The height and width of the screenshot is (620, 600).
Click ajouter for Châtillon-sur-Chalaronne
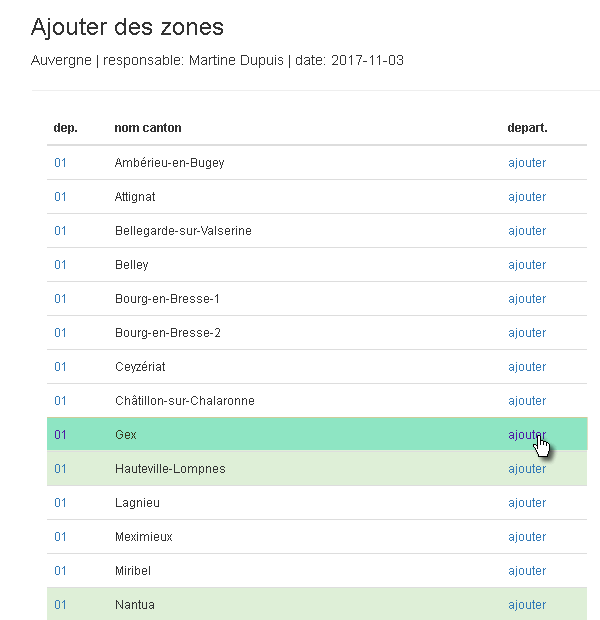coord(527,401)
